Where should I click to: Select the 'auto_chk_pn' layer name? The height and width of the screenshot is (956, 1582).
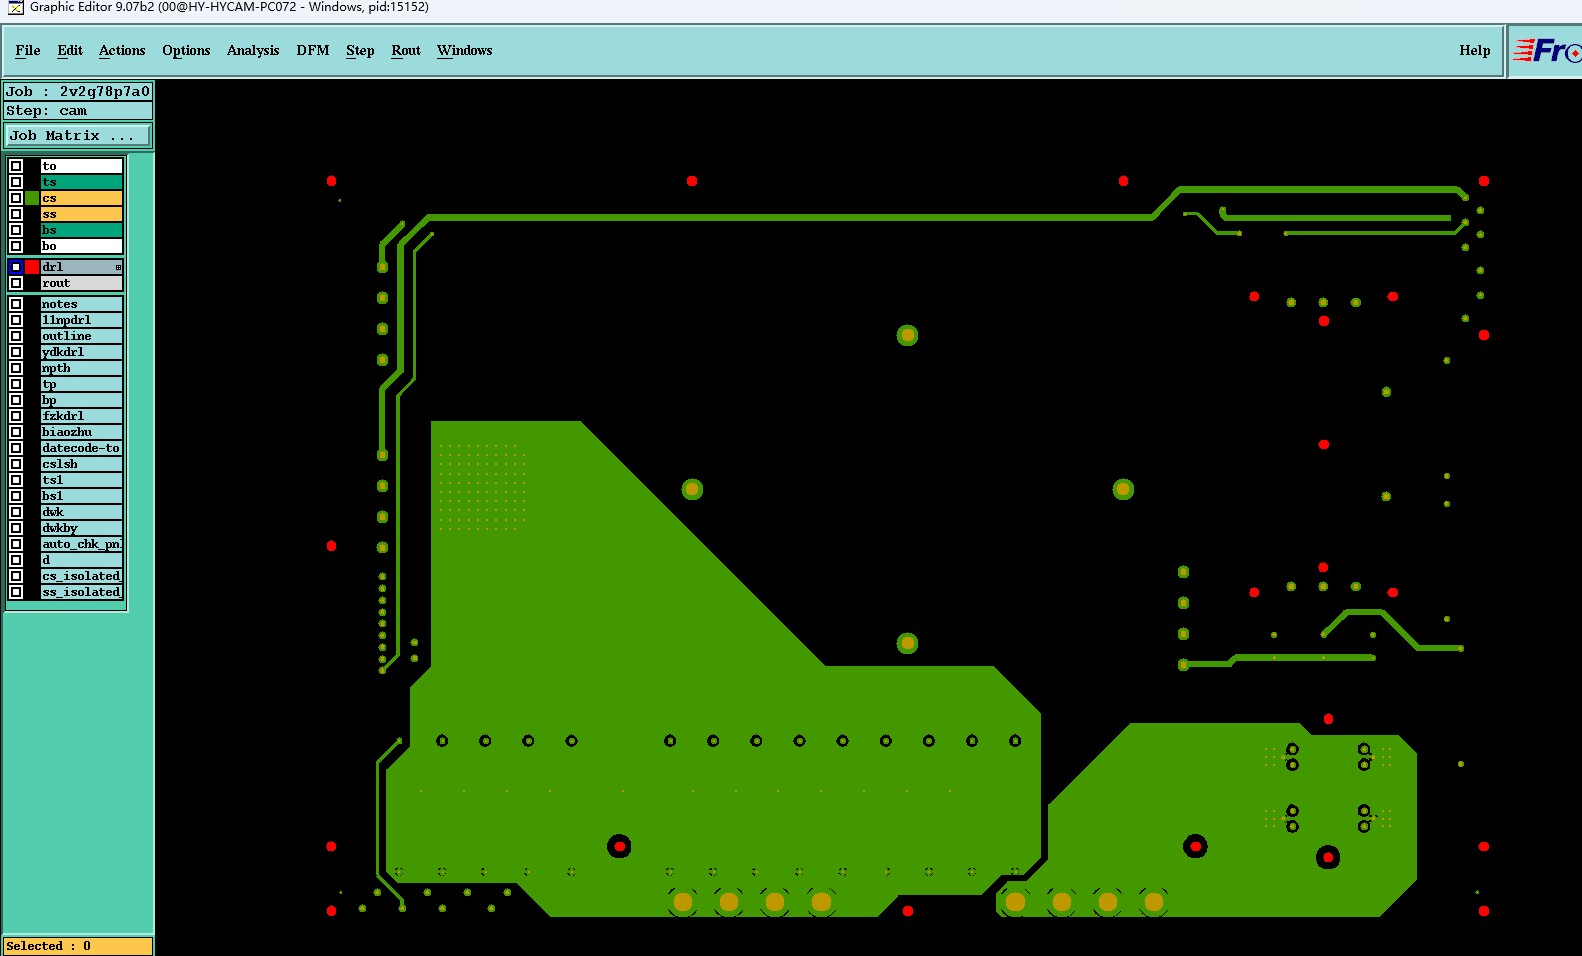(81, 544)
